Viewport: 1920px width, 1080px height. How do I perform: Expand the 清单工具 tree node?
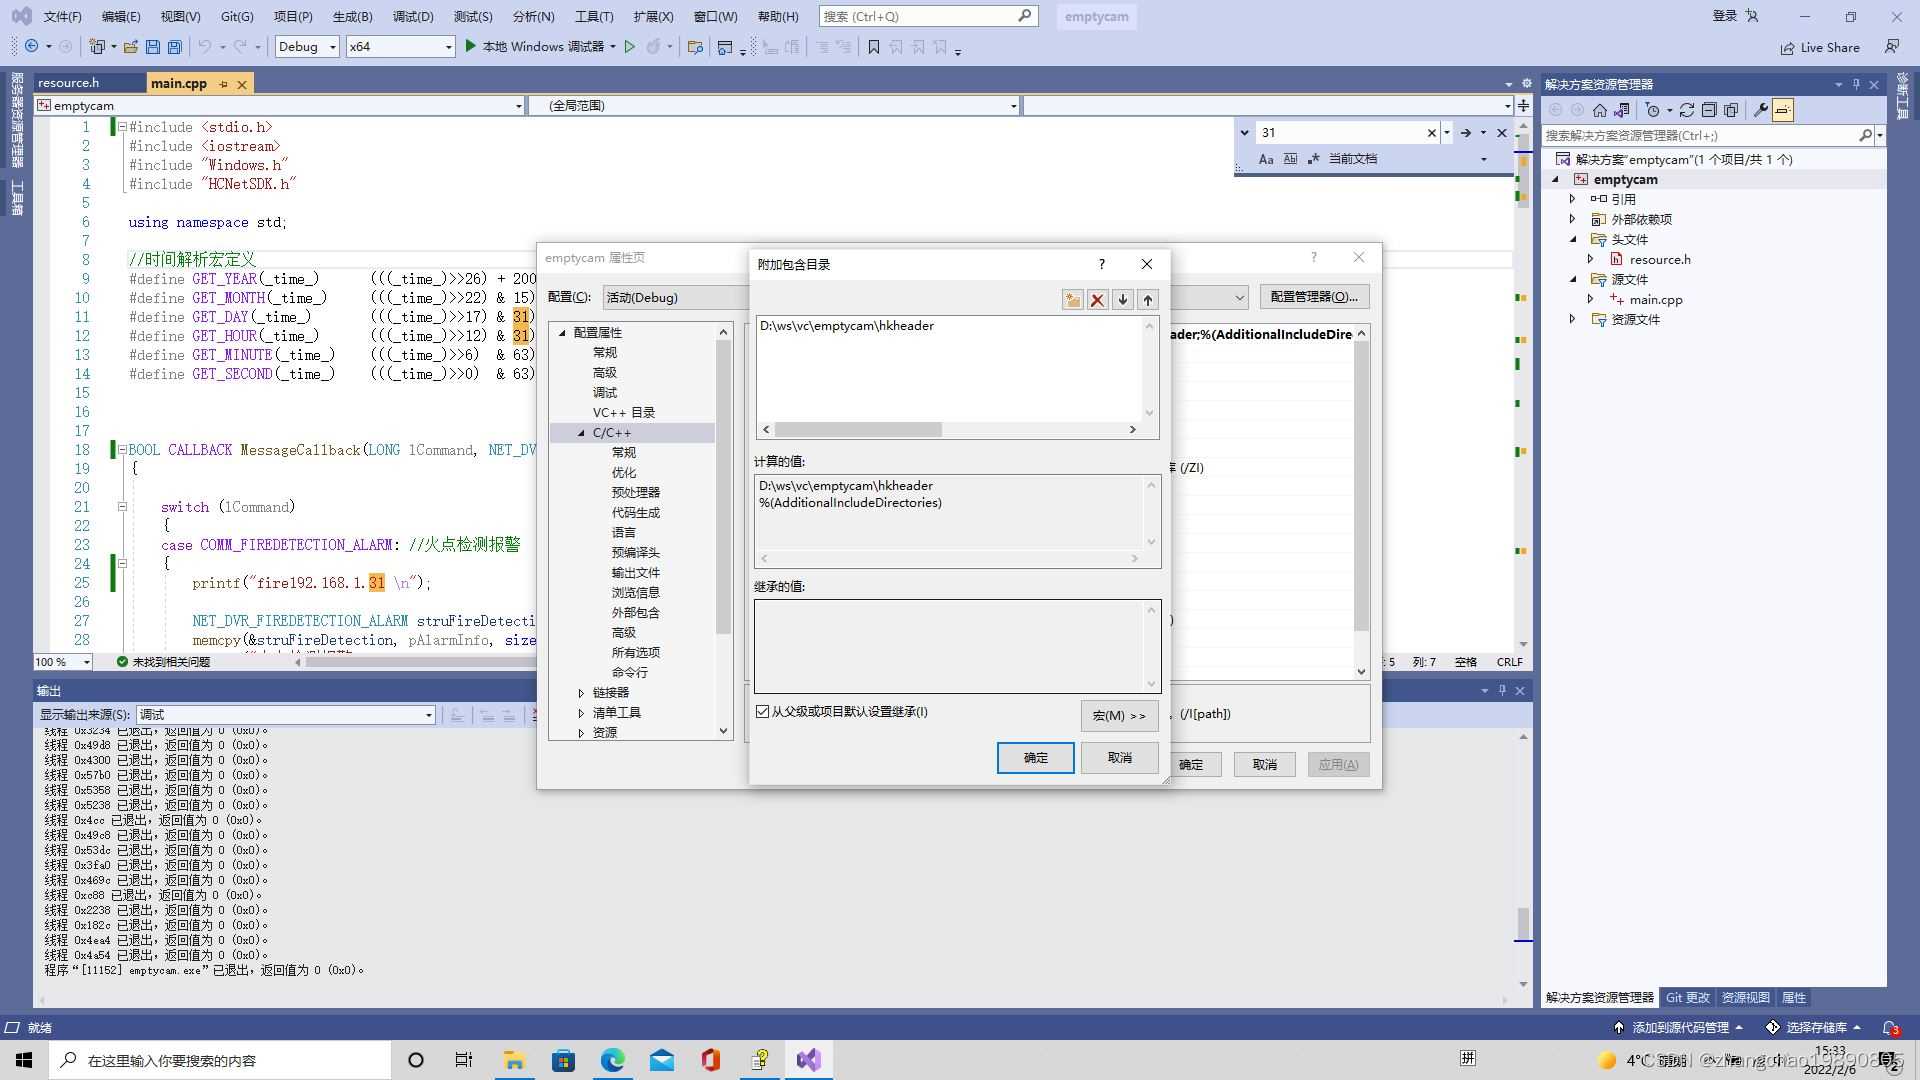(581, 713)
